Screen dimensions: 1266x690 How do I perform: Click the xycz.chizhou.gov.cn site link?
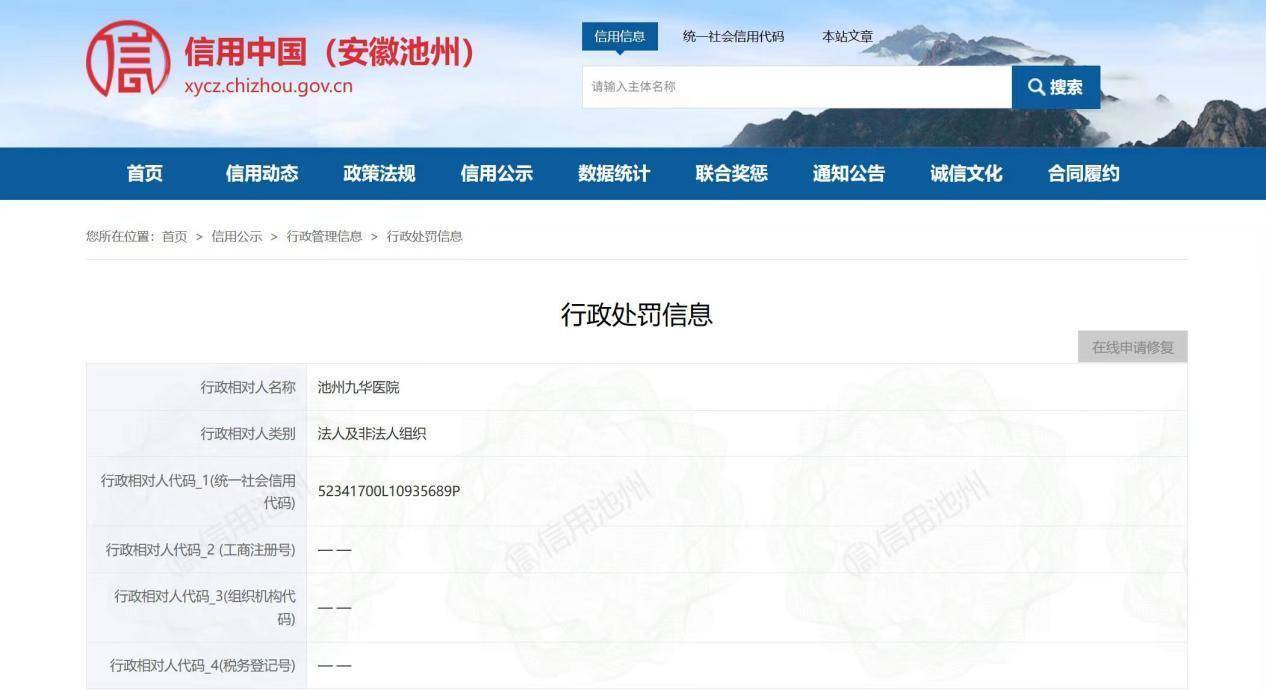[267, 87]
